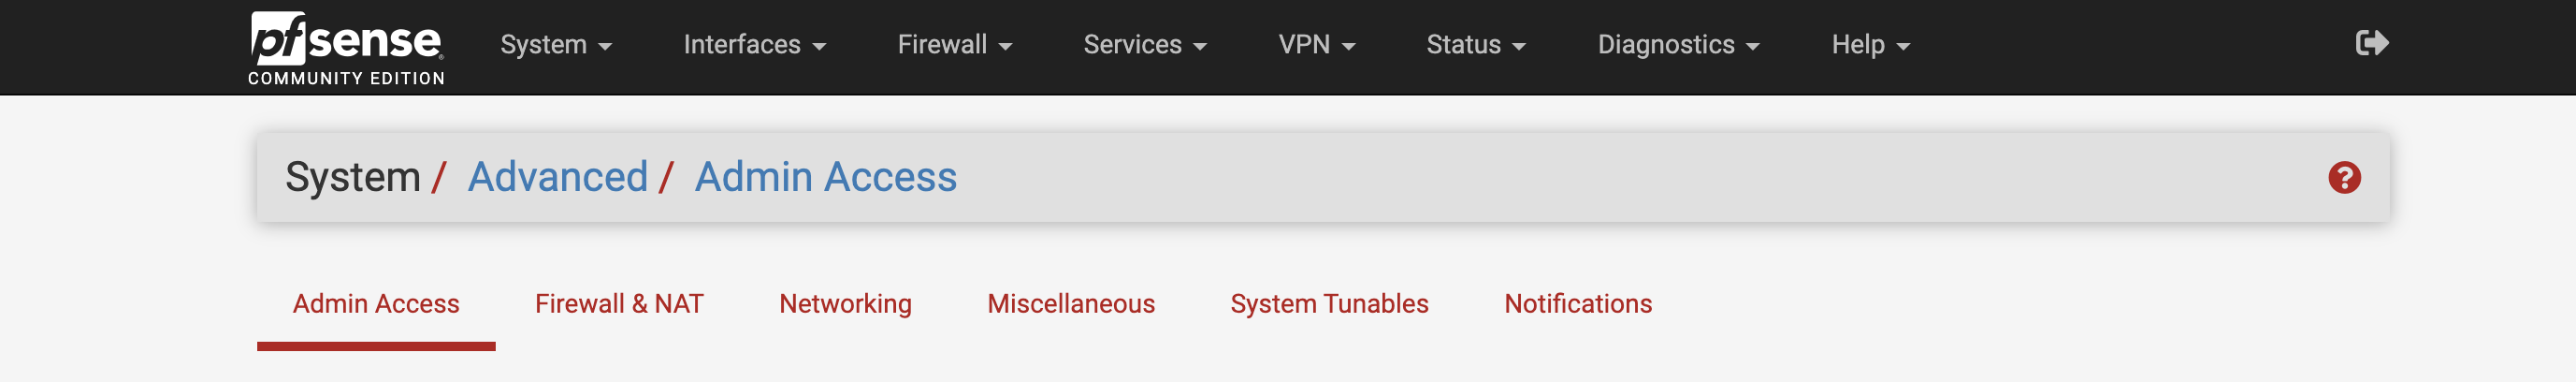This screenshot has width=2576, height=382.
Task: Expand the Help menu
Action: [x=1870, y=45]
